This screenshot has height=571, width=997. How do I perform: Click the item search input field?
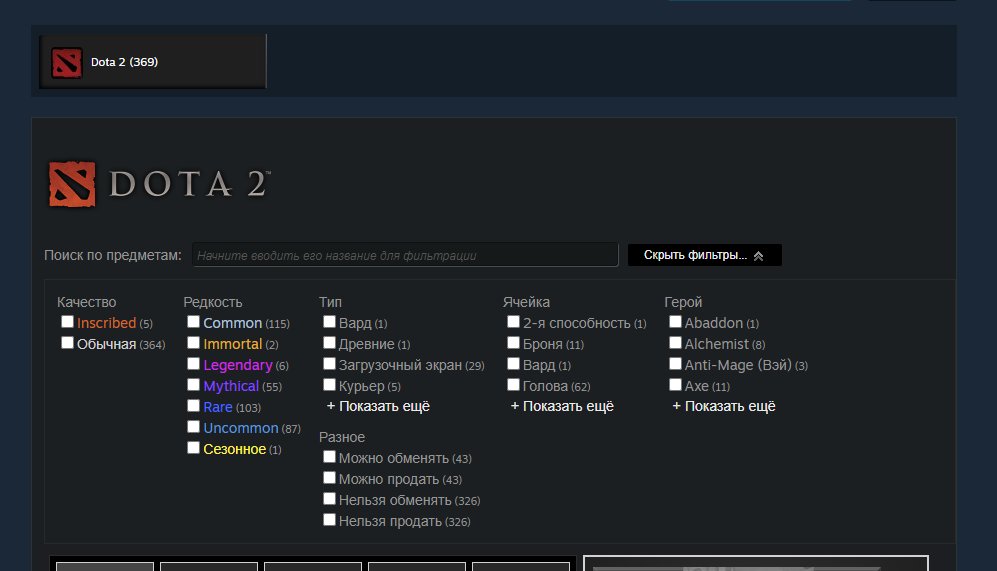pos(405,255)
